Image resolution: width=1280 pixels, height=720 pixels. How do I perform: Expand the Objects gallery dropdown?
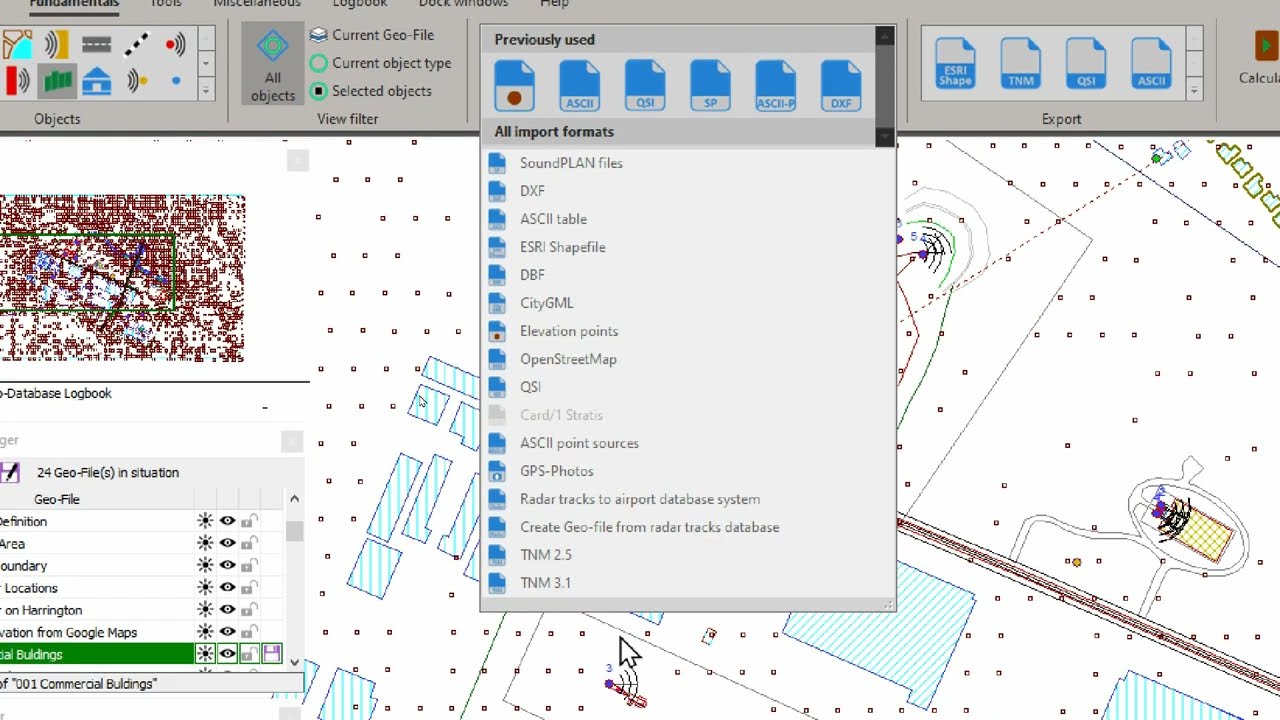[x=206, y=90]
